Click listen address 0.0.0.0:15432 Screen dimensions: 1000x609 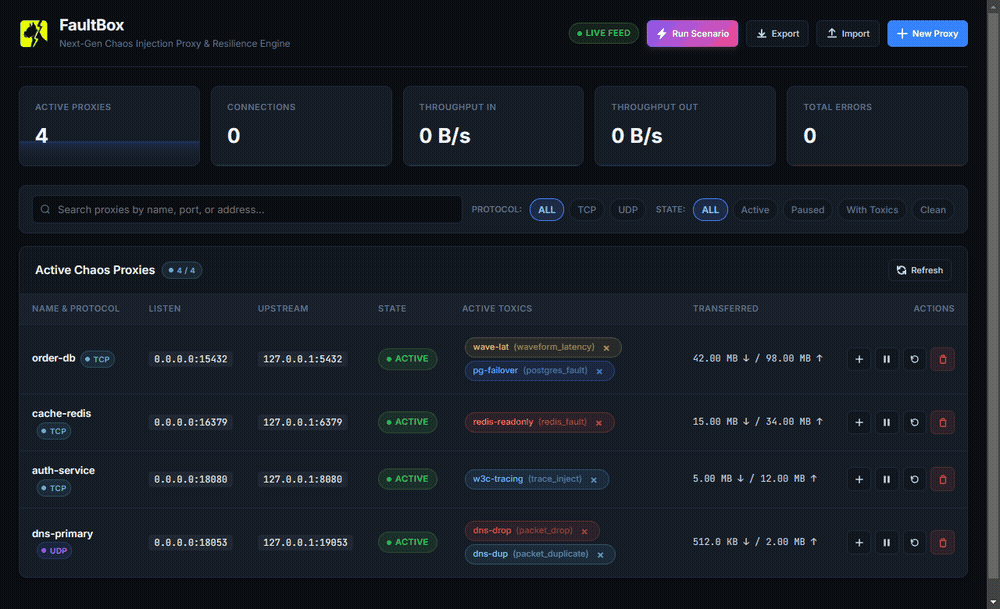(191, 359)
